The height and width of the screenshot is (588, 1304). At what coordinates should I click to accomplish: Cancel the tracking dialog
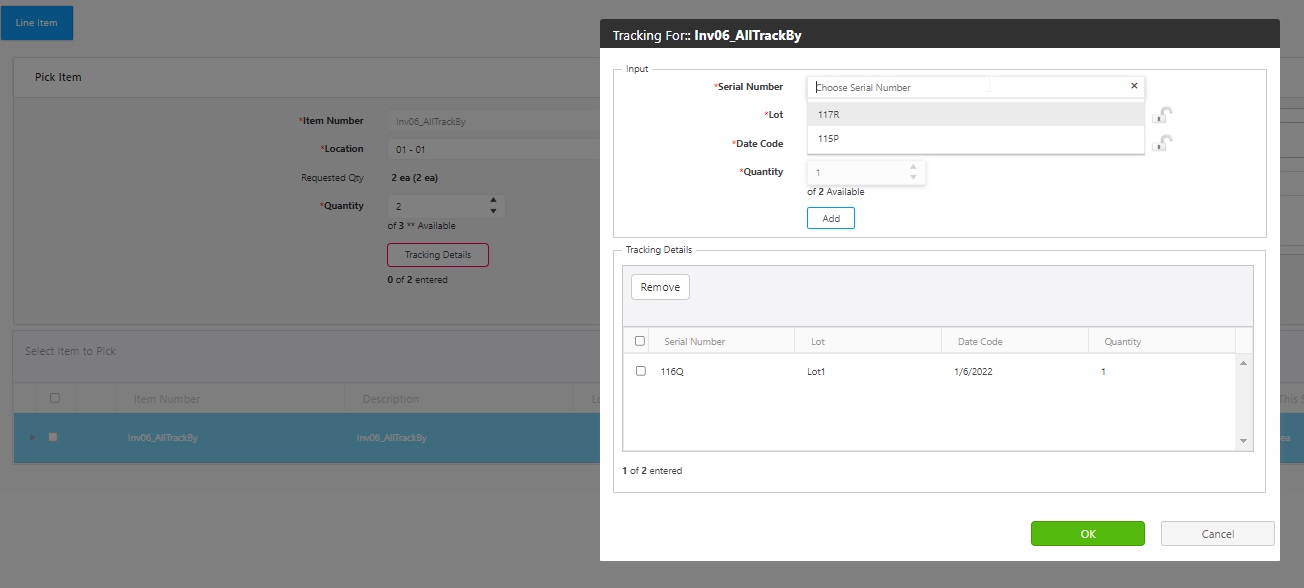[x=1217, y=534]
